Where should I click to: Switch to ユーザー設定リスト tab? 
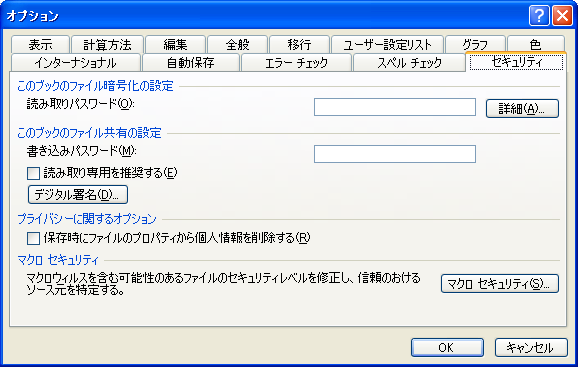(387, 45)
